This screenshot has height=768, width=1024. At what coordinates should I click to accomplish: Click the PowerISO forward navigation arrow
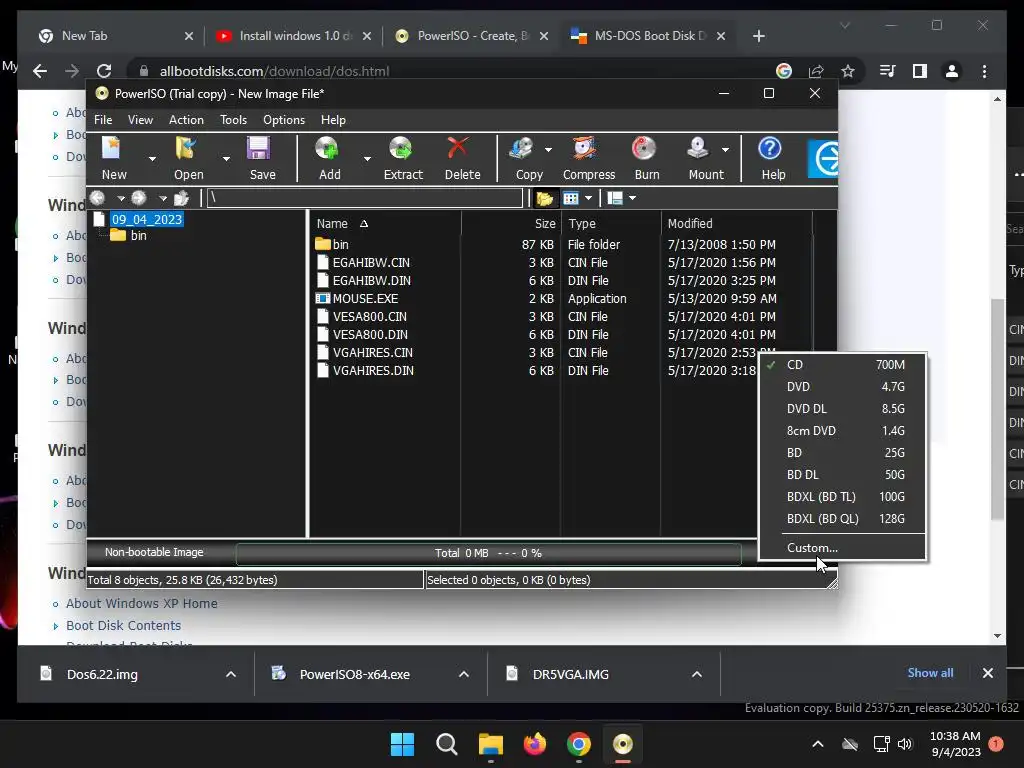click(138, 198)
